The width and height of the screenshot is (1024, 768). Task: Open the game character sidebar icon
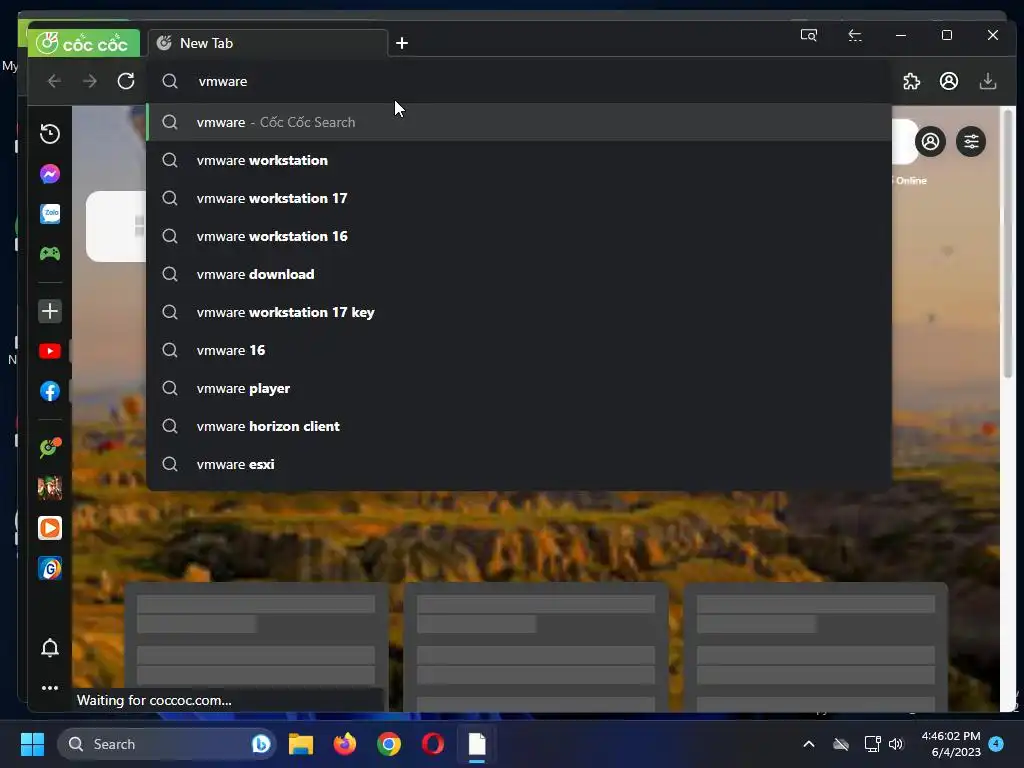point(50,488)
